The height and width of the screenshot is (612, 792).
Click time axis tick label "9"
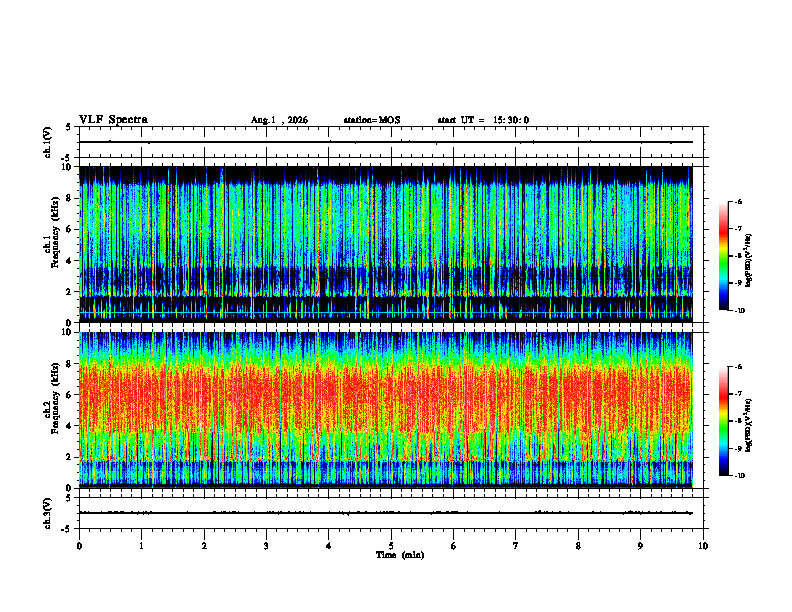pos(640,546)
